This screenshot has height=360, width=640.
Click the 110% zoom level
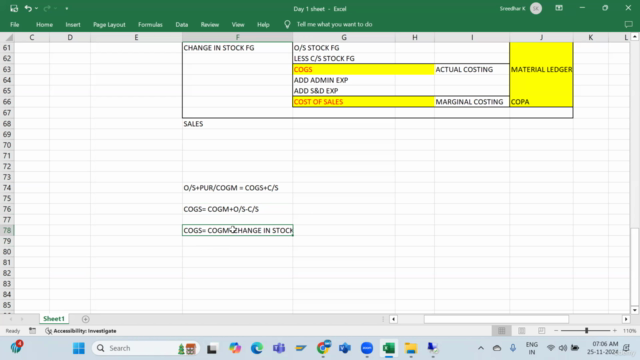click(x=629, y=331)
